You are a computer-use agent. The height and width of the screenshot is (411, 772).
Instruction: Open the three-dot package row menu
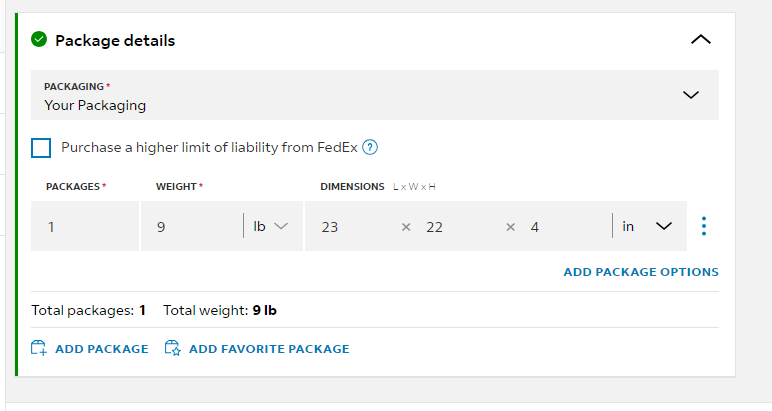tap(704, 226)
